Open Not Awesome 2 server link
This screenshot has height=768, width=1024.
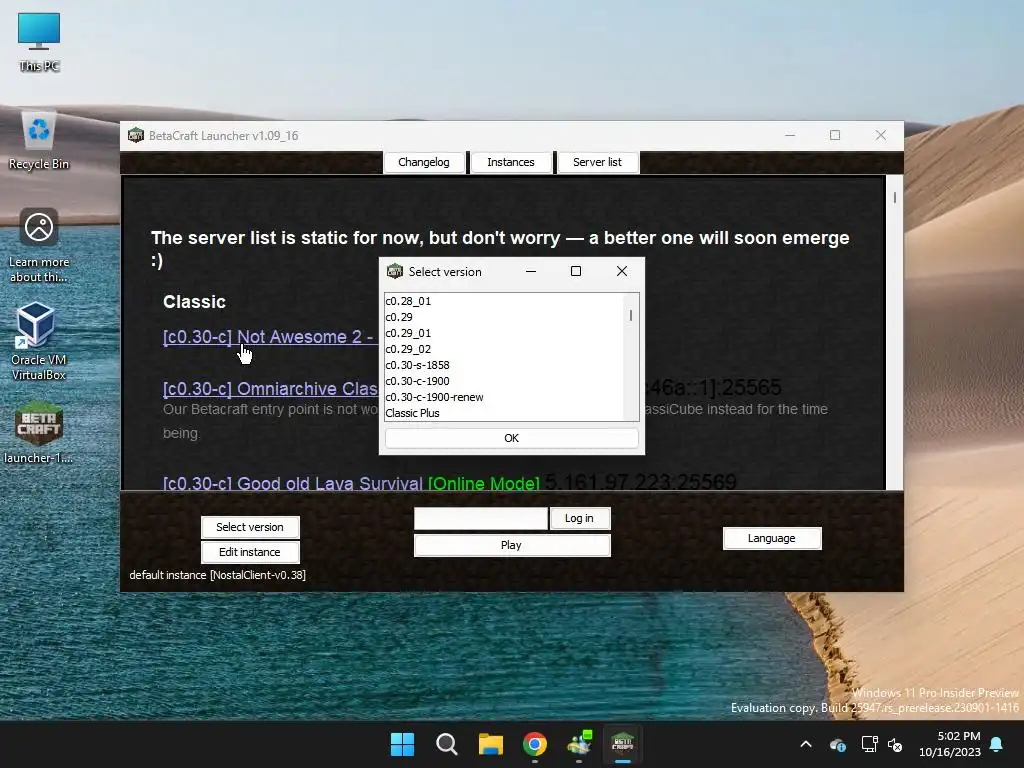tap(270, 337)
